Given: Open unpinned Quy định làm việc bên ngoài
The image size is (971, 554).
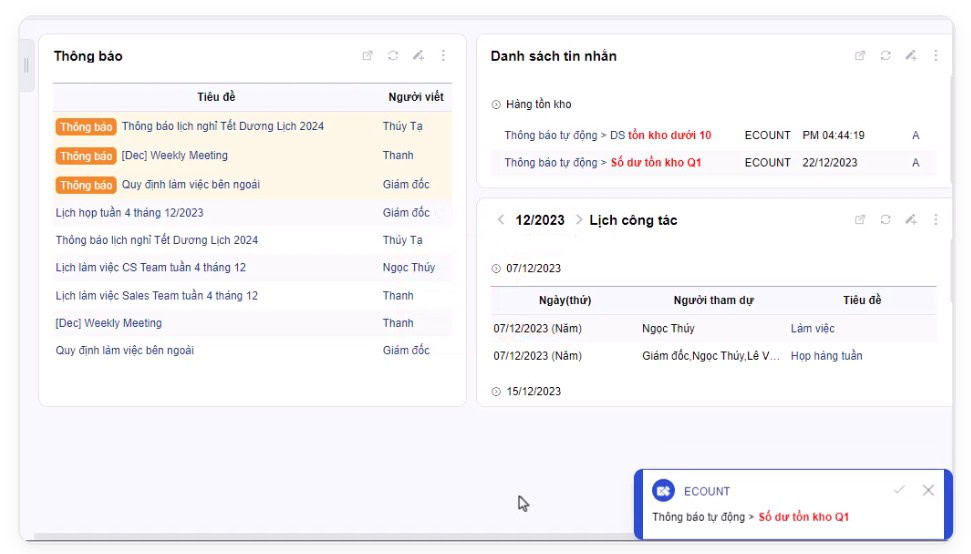Looking at the screenshot, I should click(124, 350).
